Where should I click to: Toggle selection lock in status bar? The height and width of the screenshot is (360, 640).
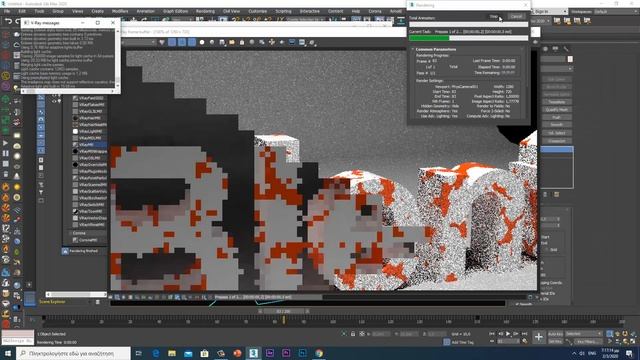pos(353,334)
